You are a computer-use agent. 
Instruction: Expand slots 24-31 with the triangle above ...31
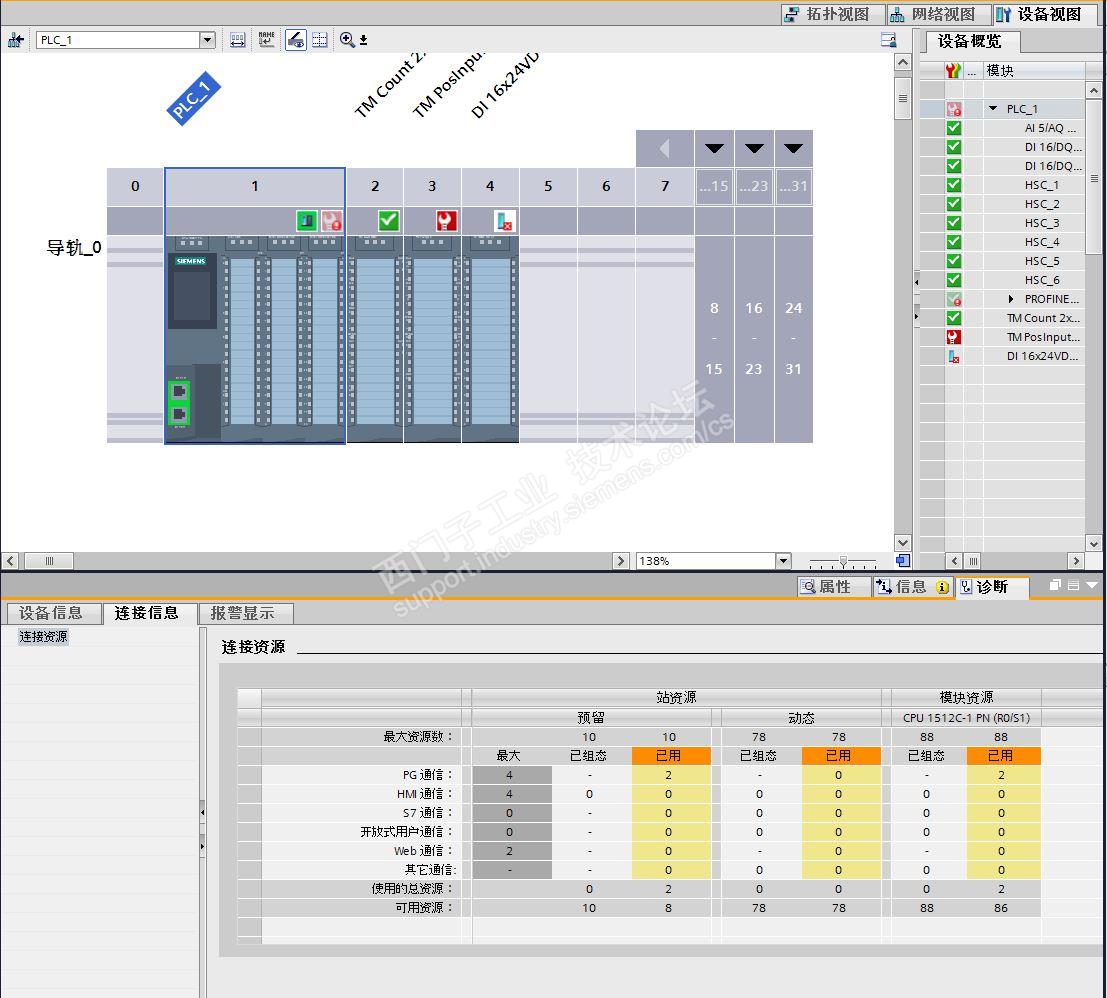coord(794,148)
